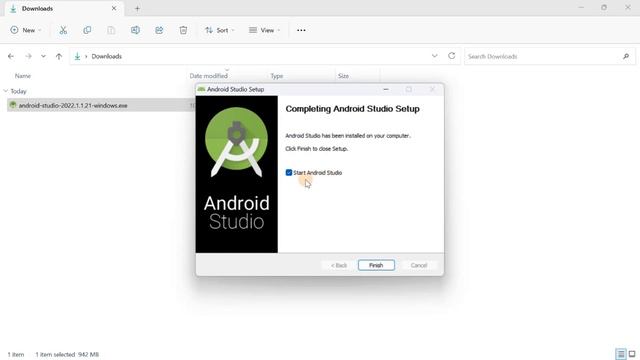Refresh the Downloads folder
Image resolution: width=640 pixels, height=360 pixels.
(451, 56)
